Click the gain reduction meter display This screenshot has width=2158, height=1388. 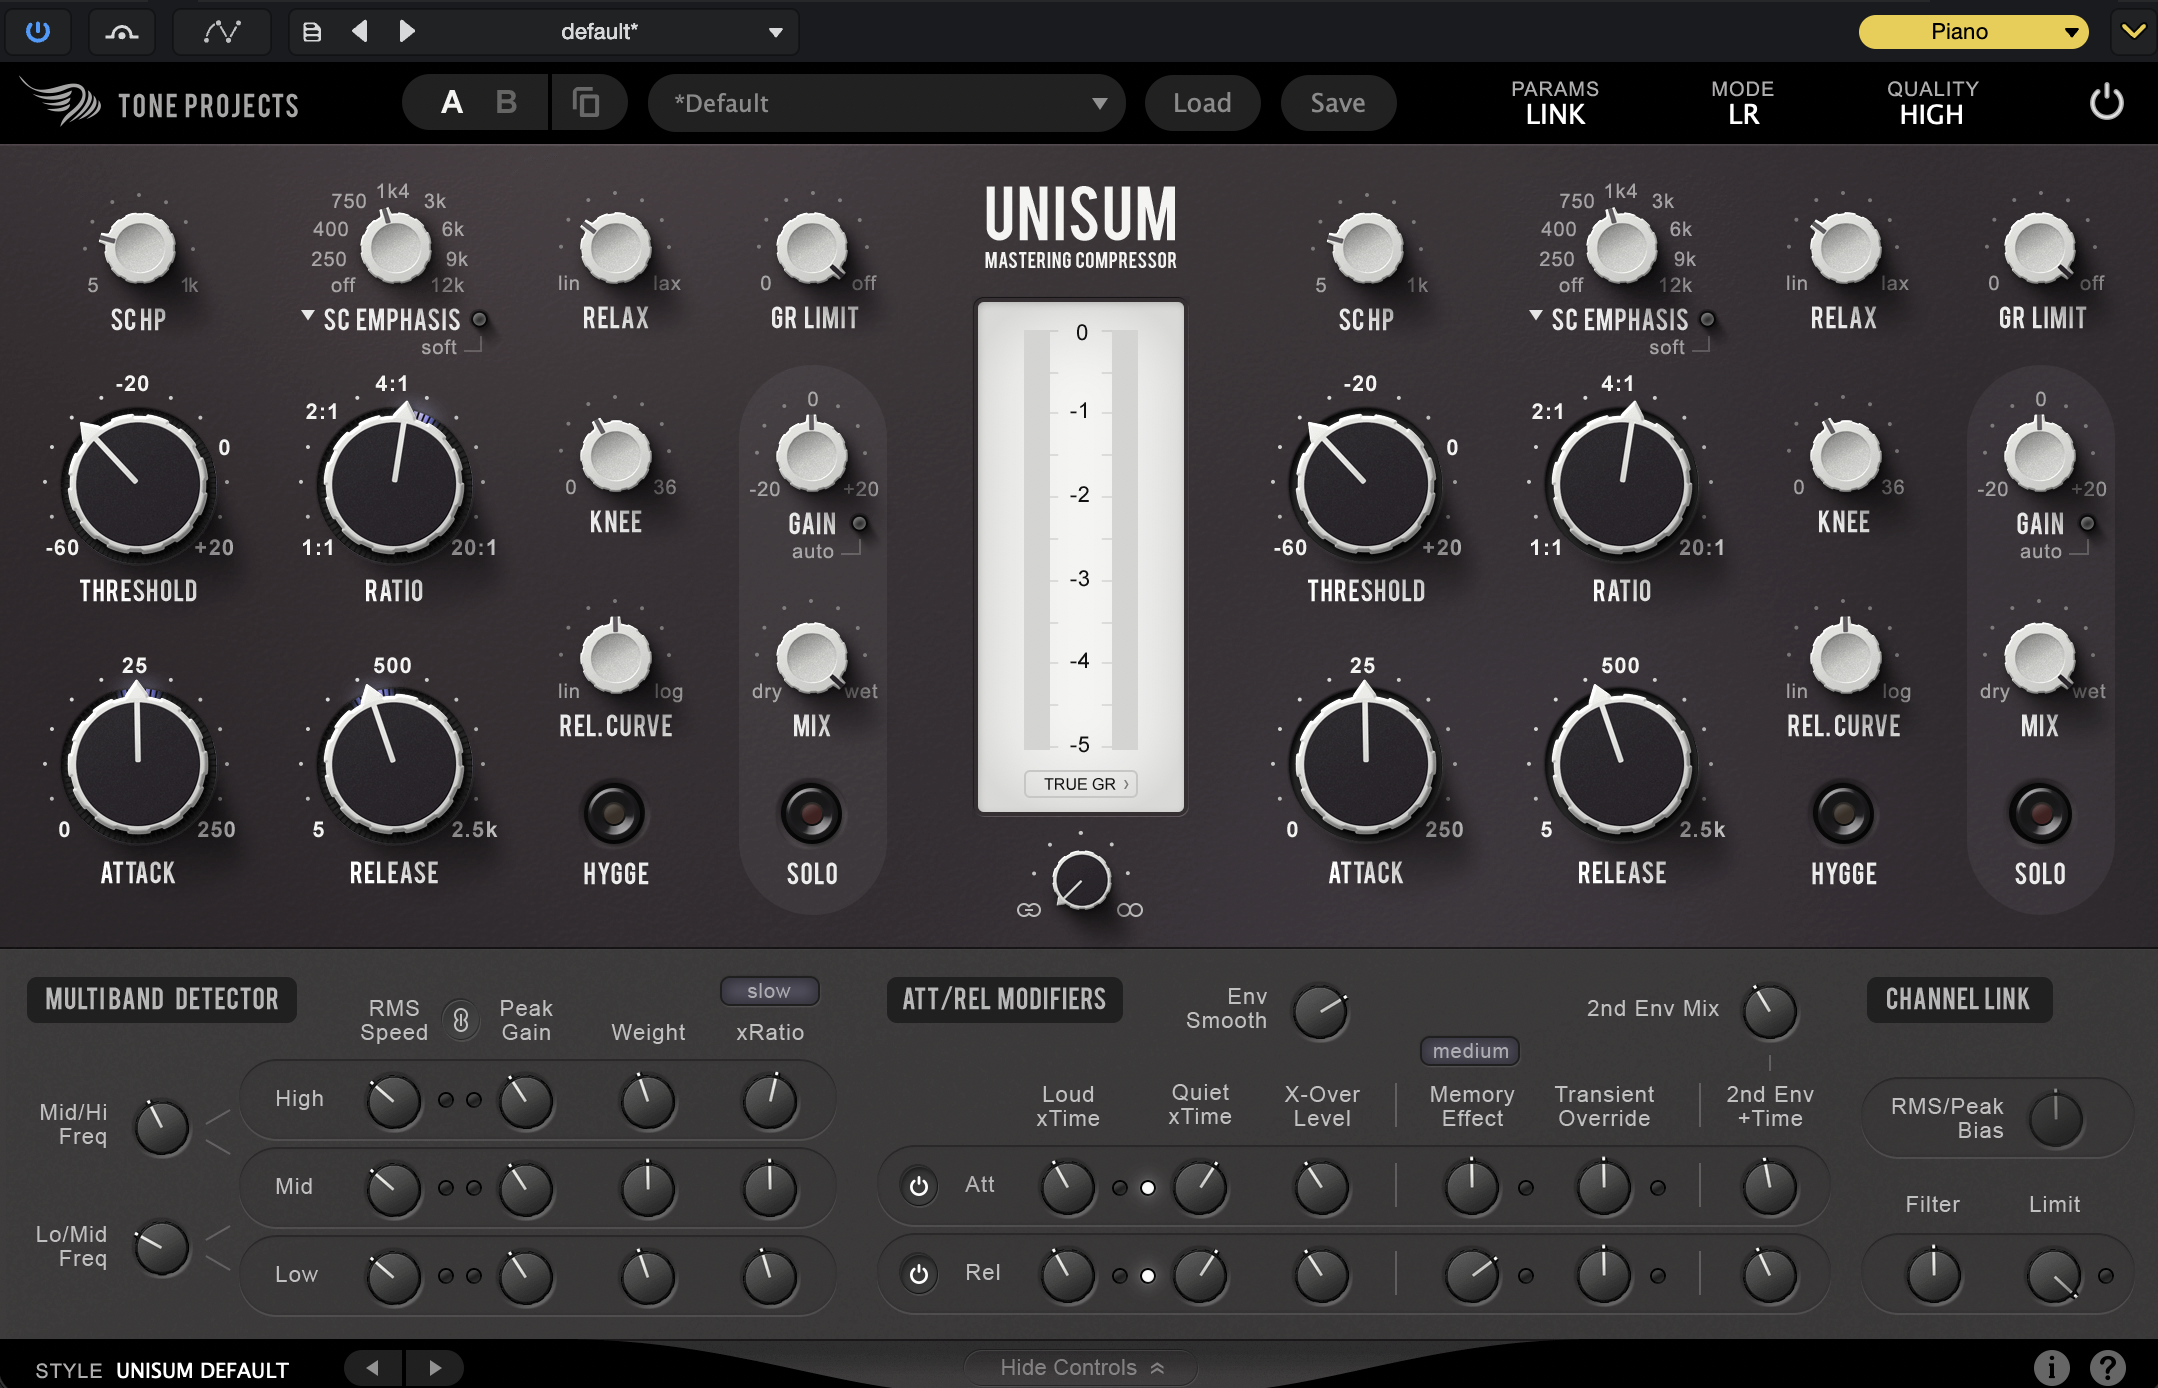tap(1081, 557)
